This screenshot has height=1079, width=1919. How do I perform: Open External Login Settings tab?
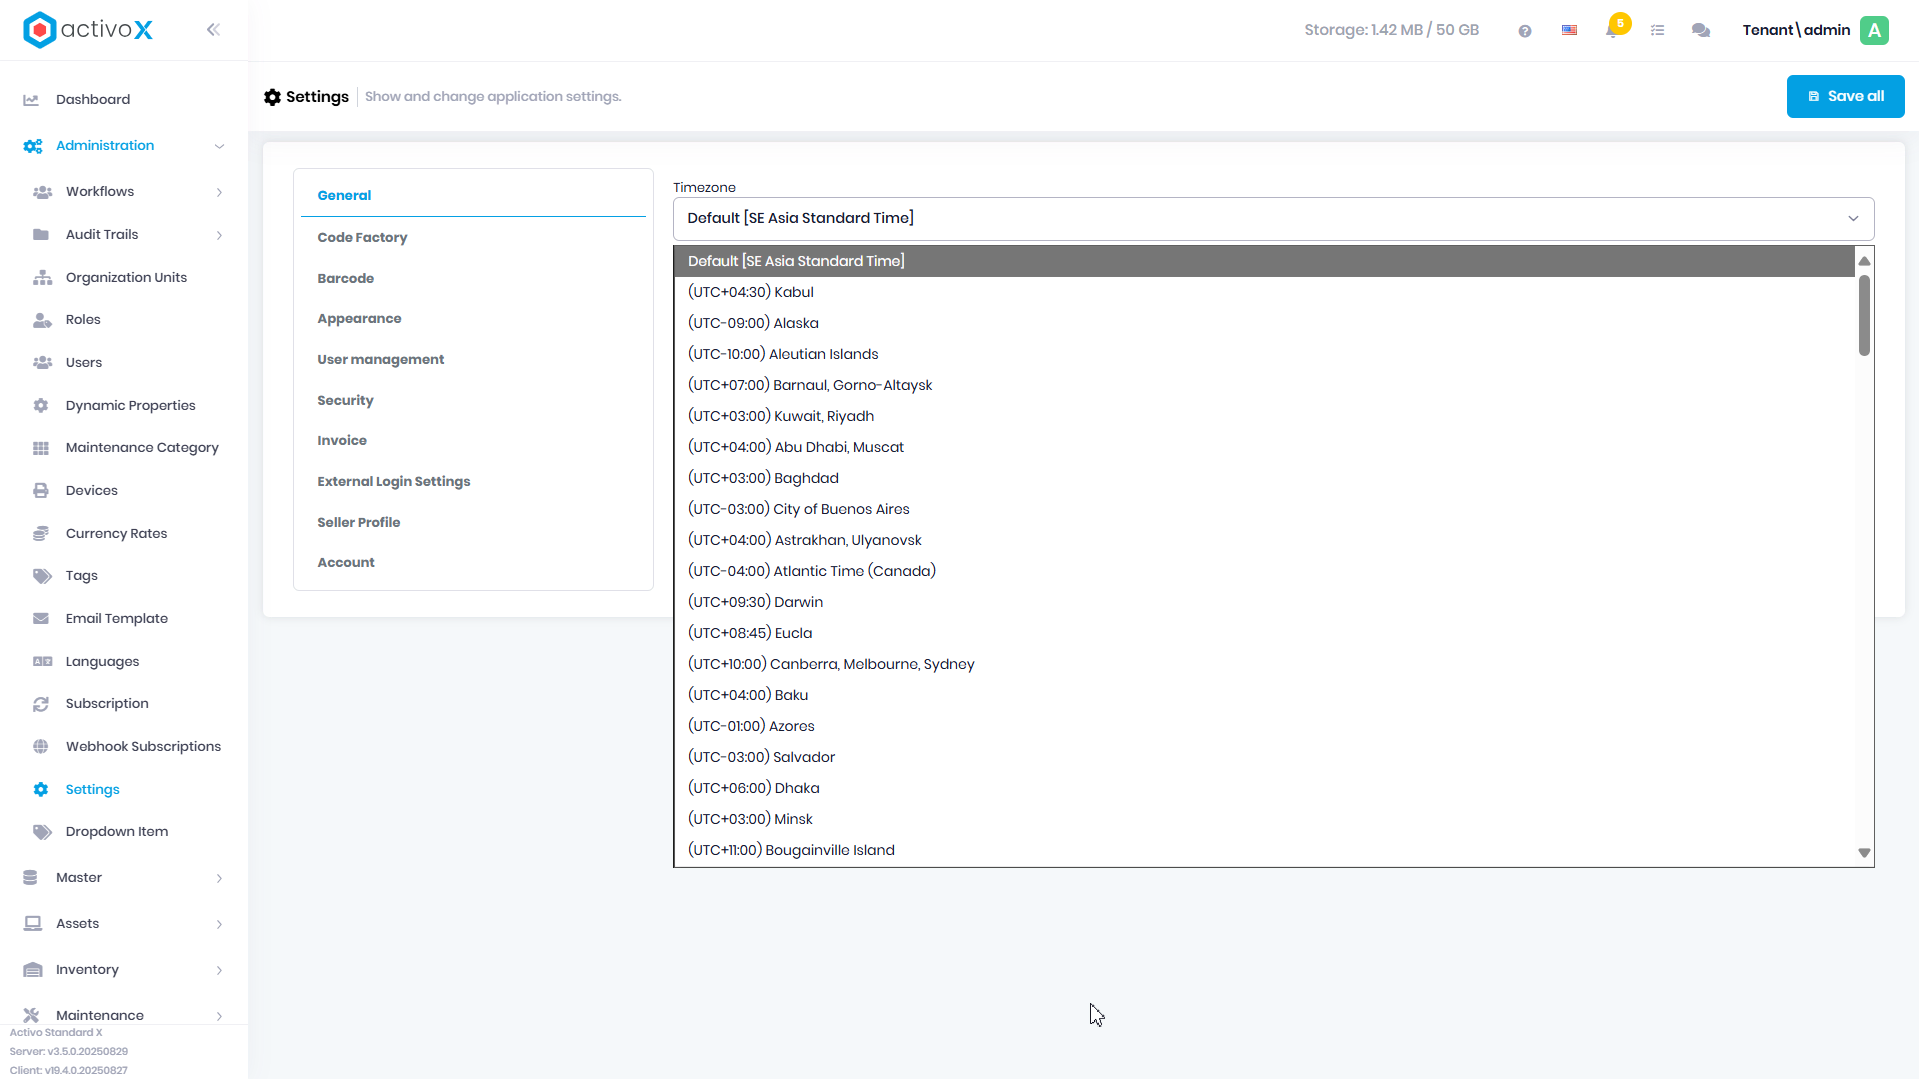pyautogui.click(x=473, y=482)
